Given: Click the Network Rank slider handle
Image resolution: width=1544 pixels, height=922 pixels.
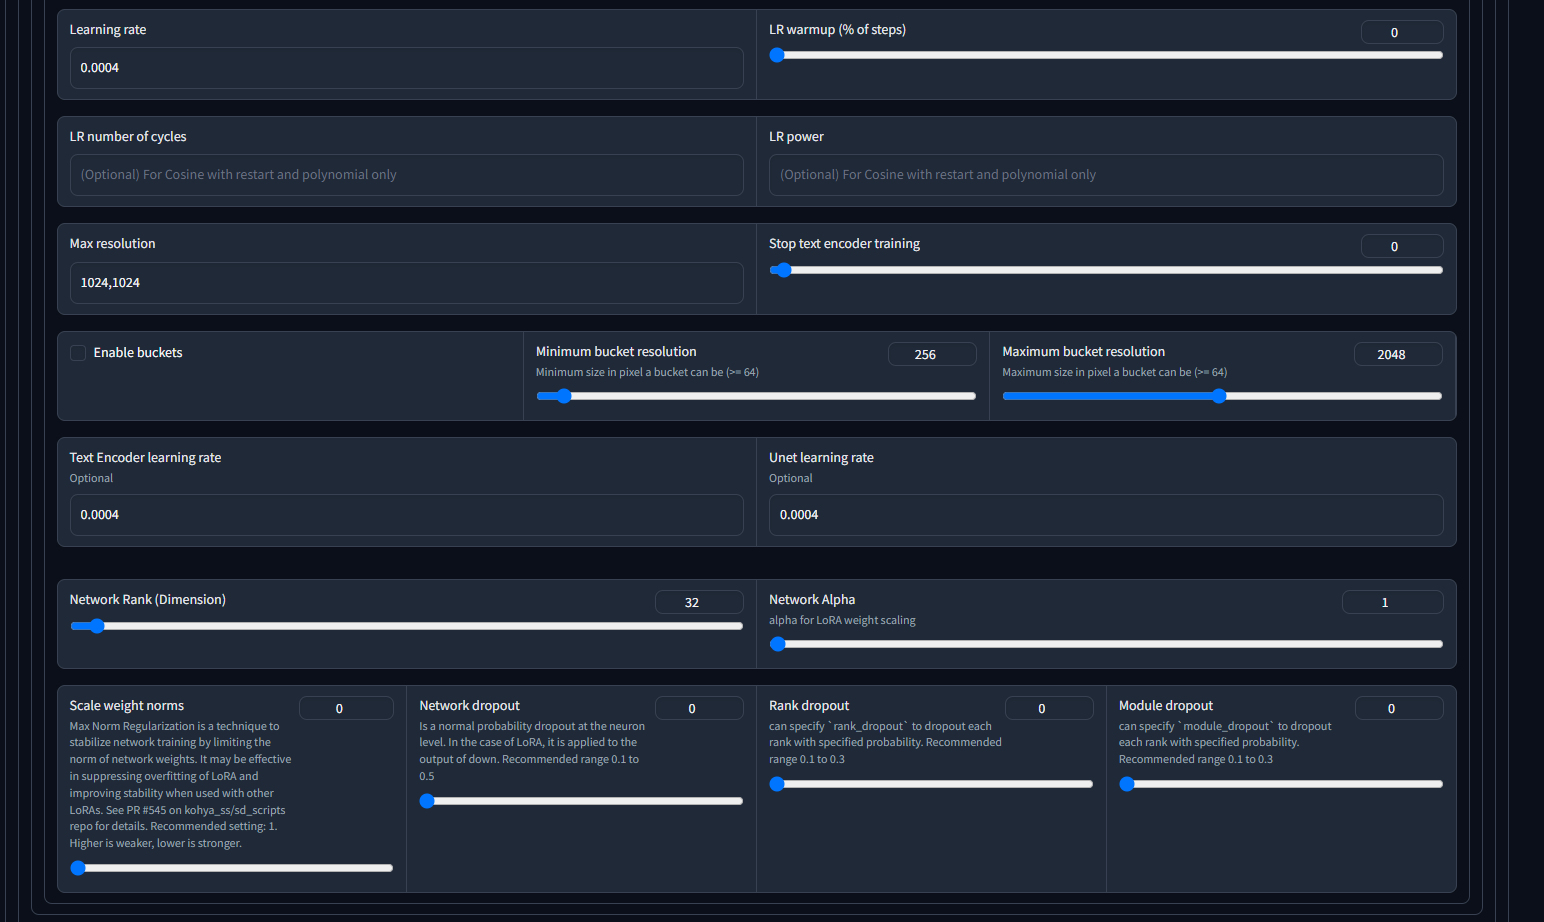Looking at the screenshot, I should pyautogui.click(x=96, y=626).
